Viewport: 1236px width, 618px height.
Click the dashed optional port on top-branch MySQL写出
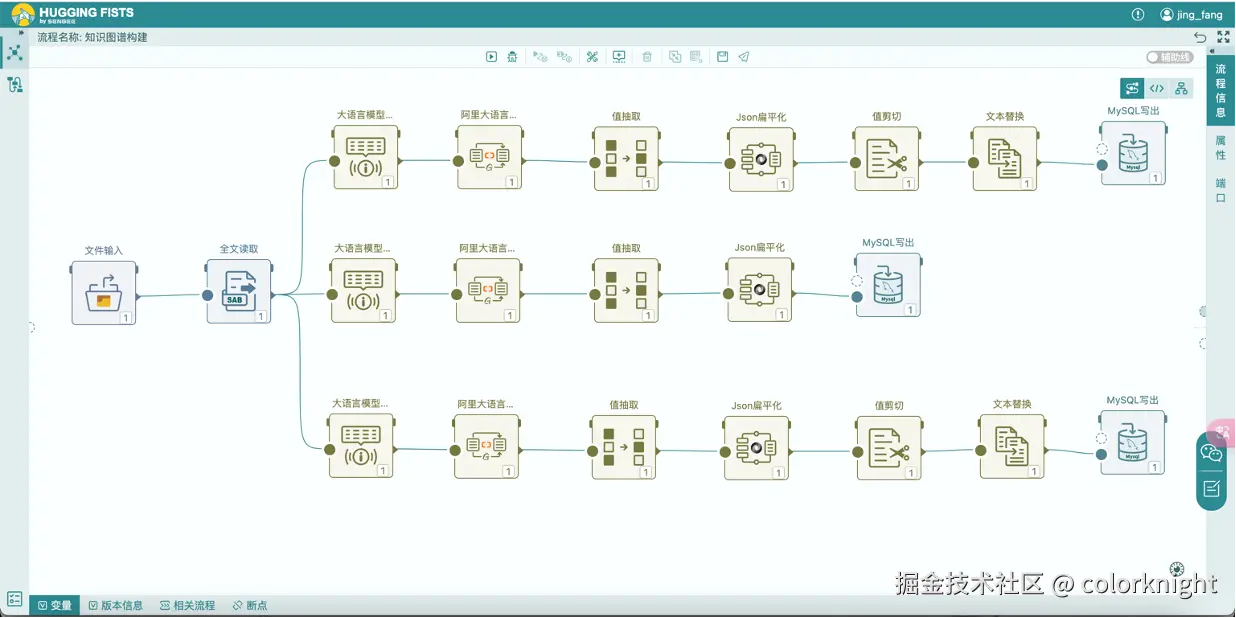1101,149
